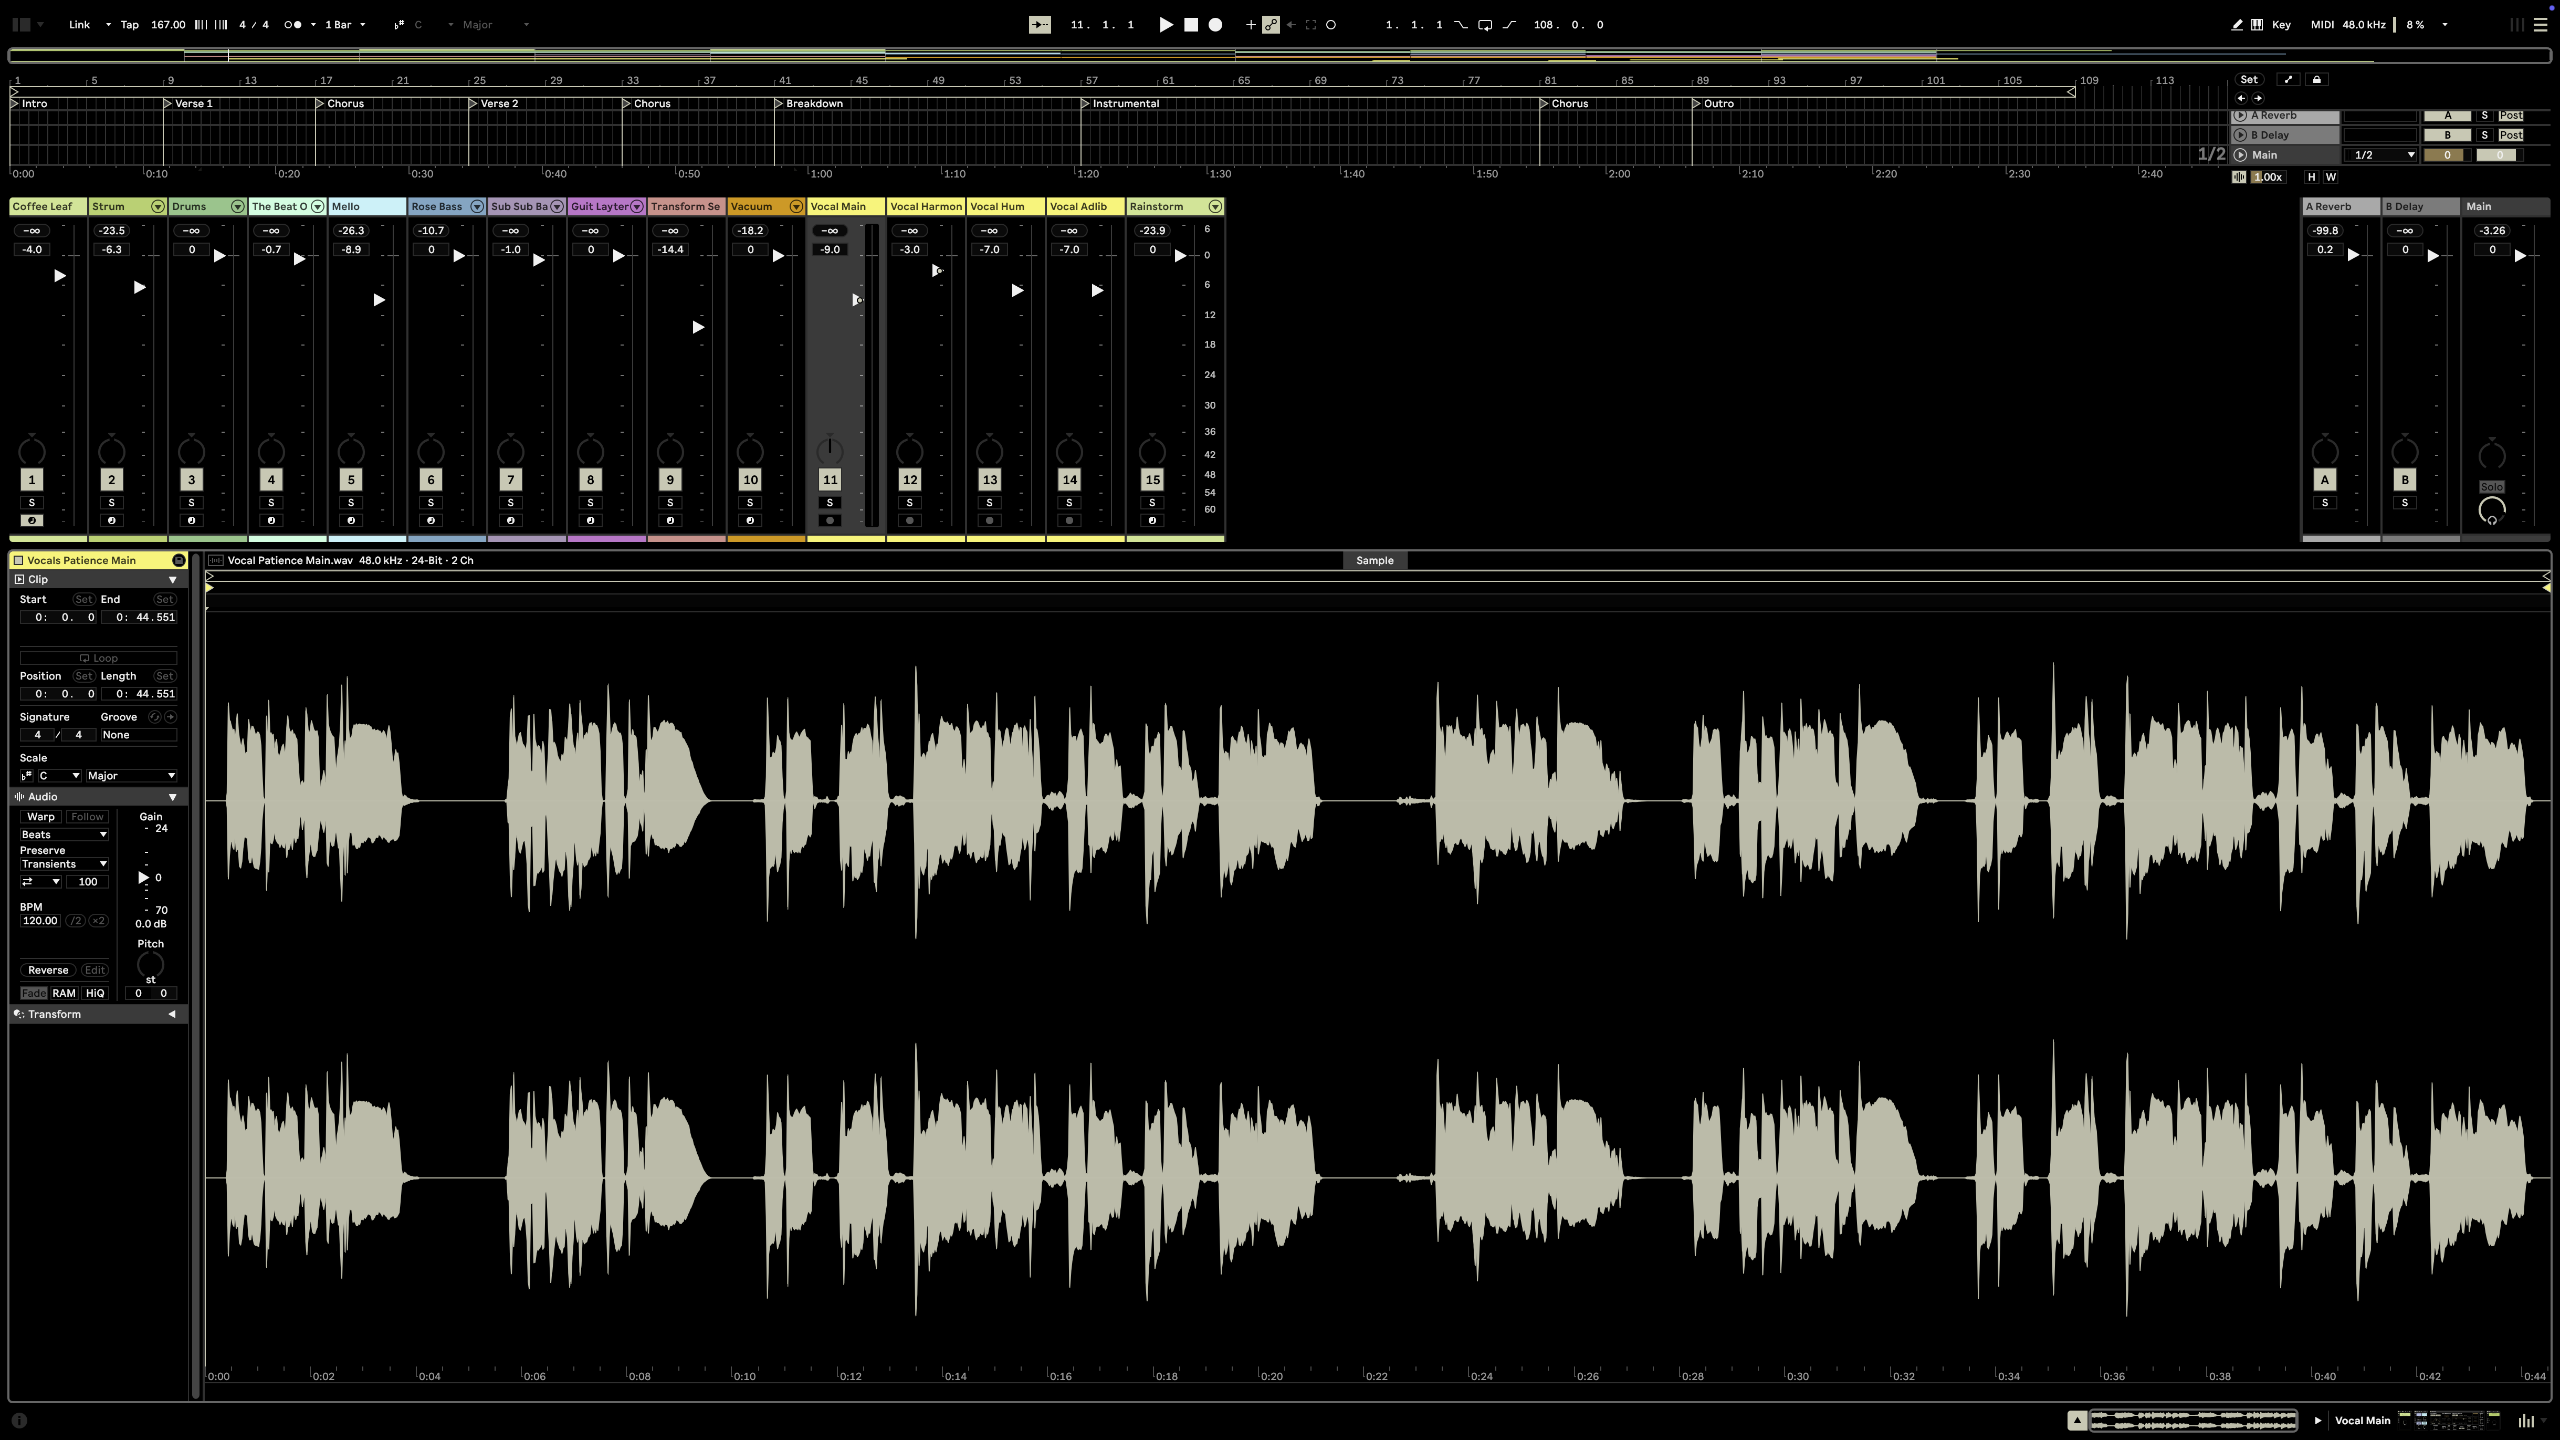Viewport: 2560px width, 1440px height.
Task: Adjust the clip Gain slider handle
Action: click(x=143, y=878)
